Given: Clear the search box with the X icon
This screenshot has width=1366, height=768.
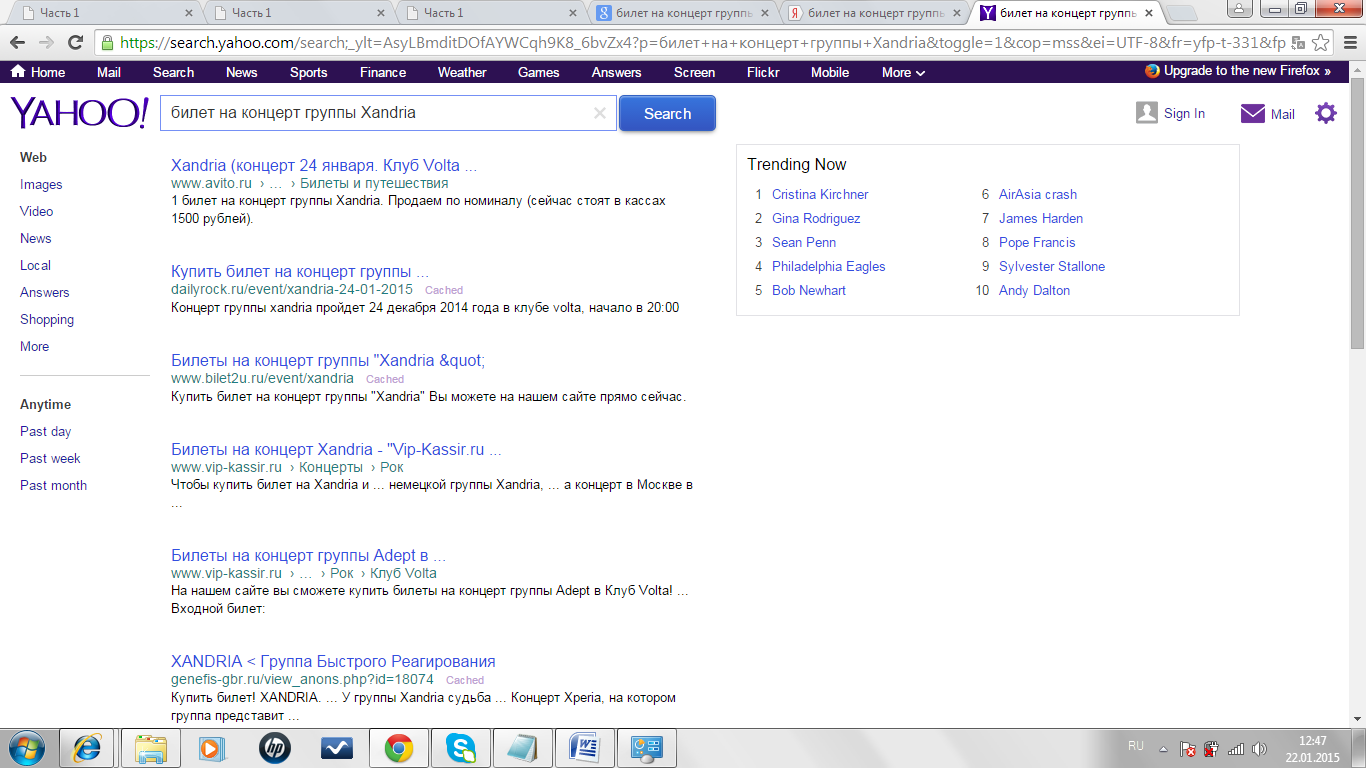Looking at the screenshot, I should pyautogui.click(x=600, y=113).
